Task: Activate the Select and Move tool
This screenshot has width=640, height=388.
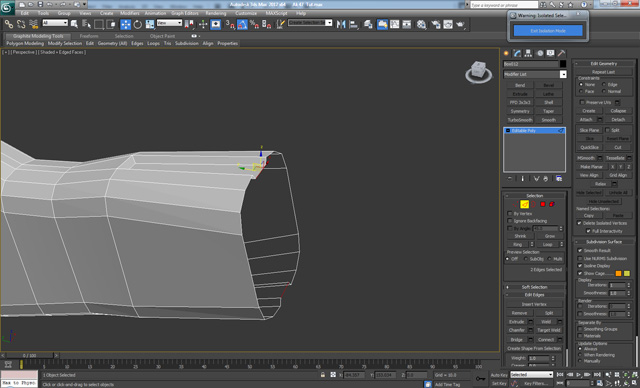Action: 126,24
